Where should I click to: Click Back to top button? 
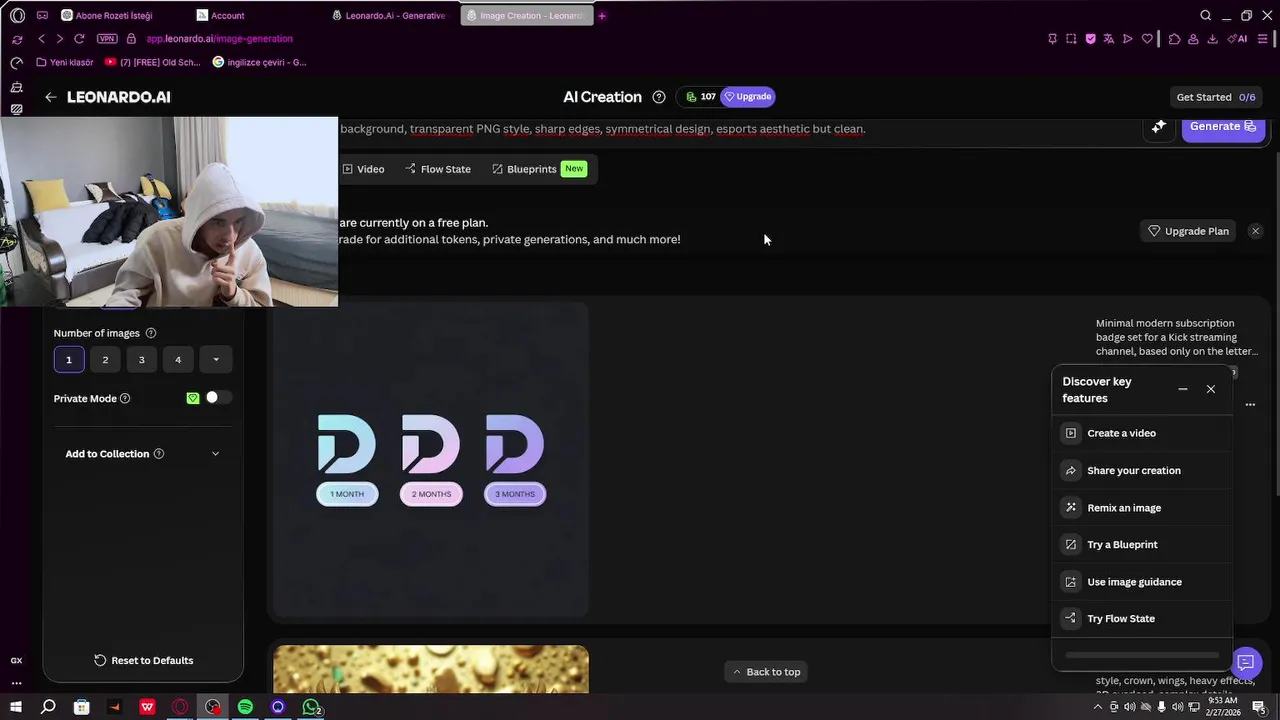(766, 672)
